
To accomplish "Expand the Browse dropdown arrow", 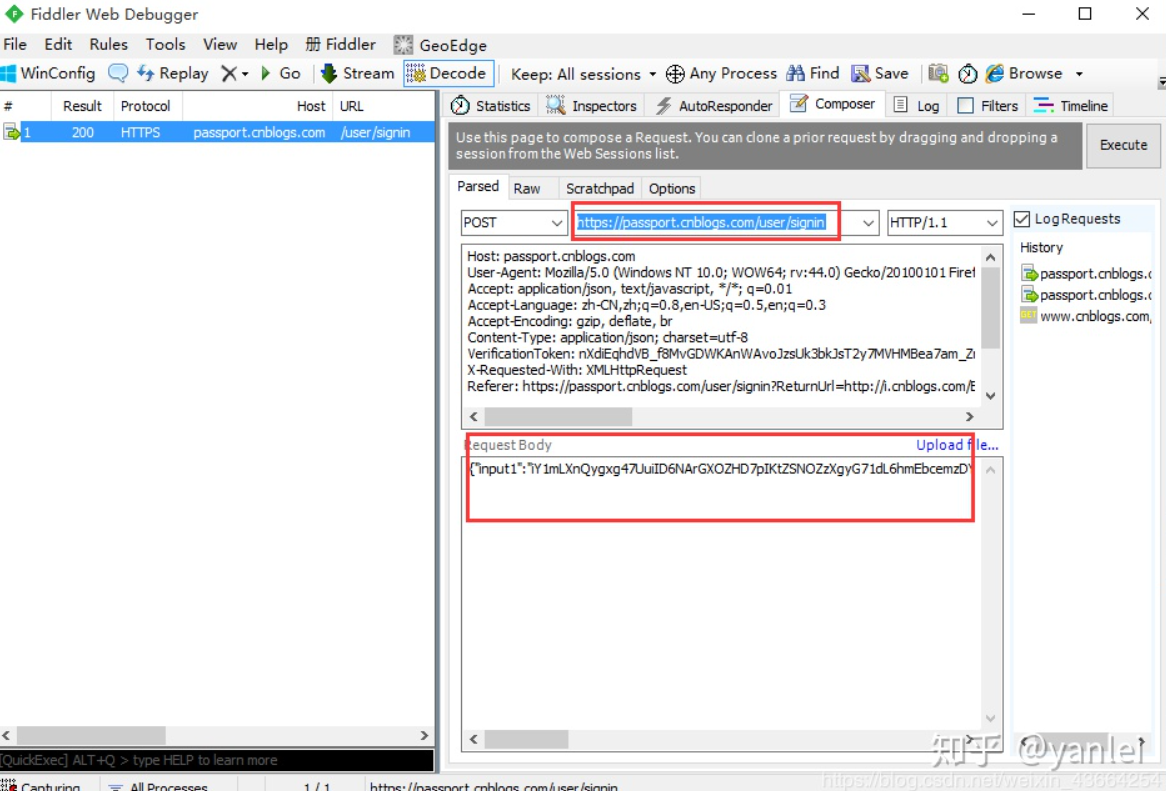I will tap(1079, 74).
